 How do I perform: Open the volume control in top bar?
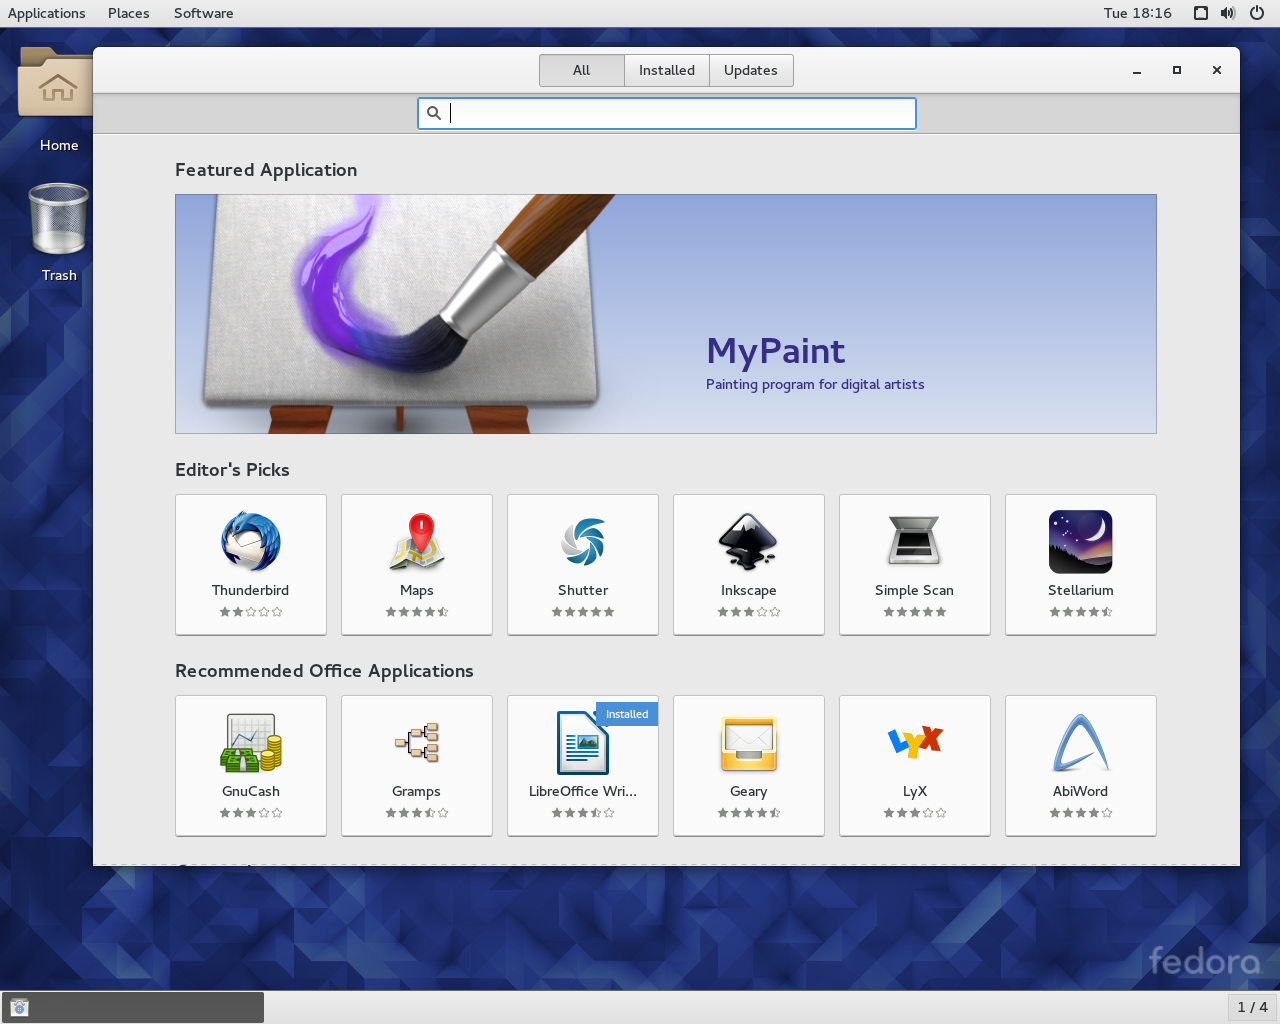coord(1228,13)
